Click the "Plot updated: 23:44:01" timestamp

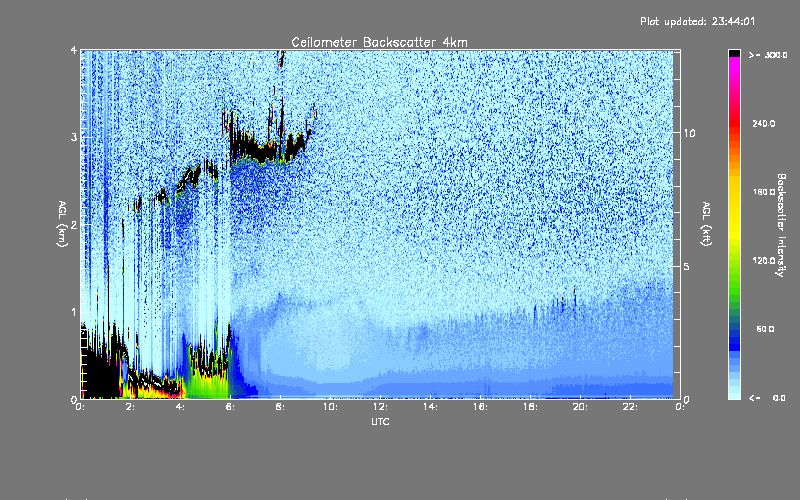(x=697, y=21)
